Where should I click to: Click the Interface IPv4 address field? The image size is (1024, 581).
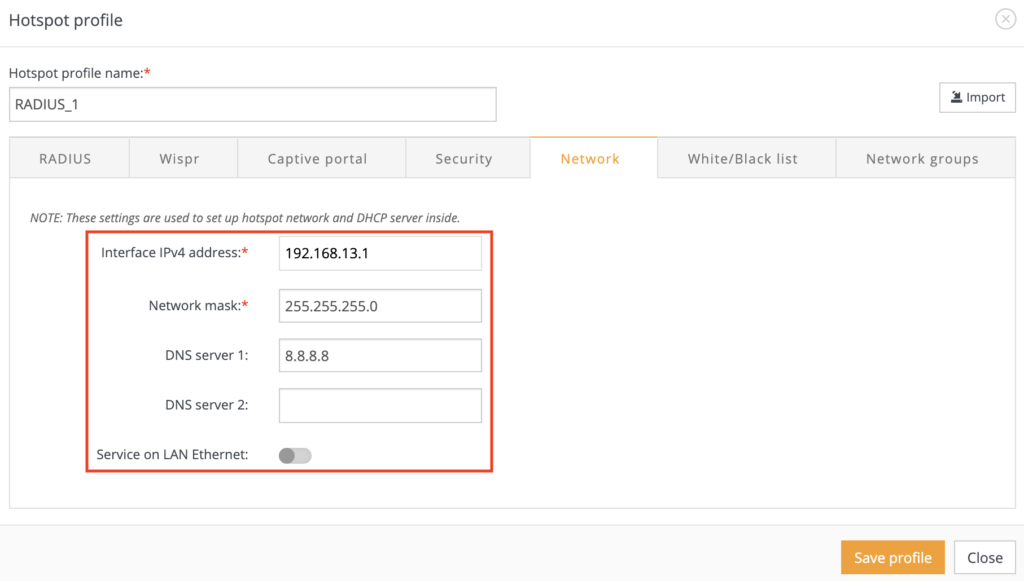pyautogui.click(x=380, y=253)
